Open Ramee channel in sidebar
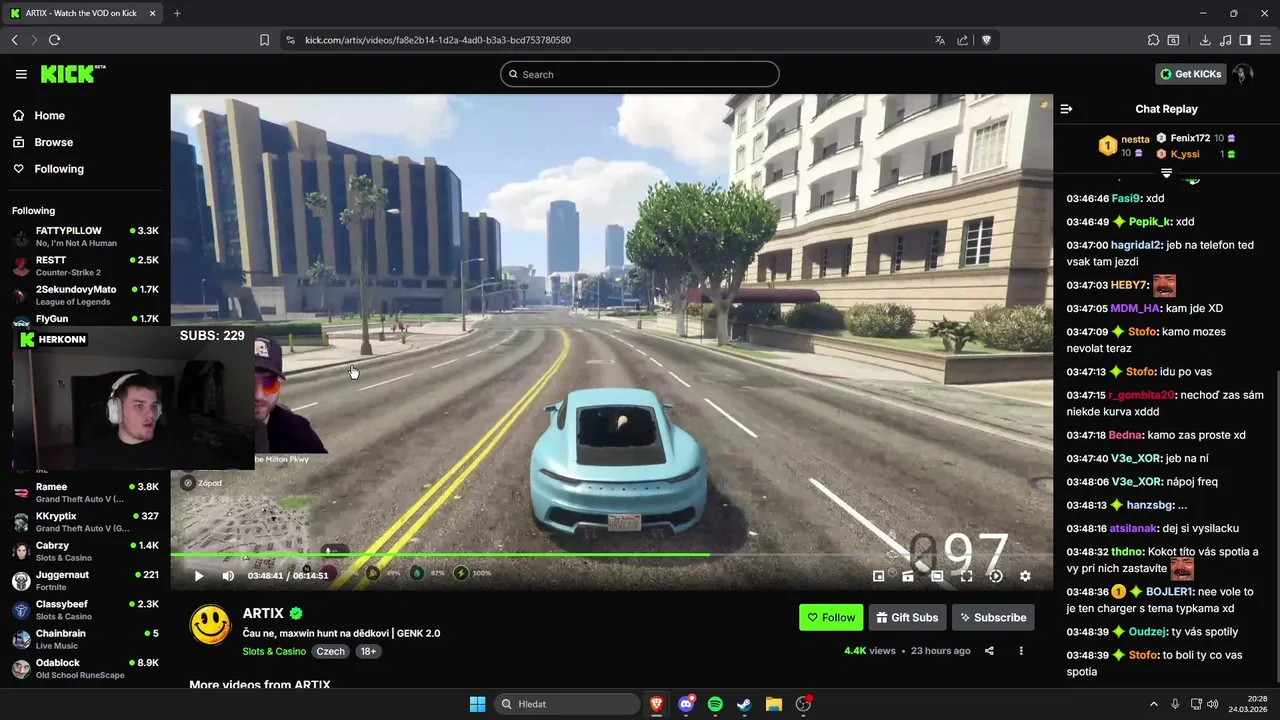 click(x=86, y=492)
